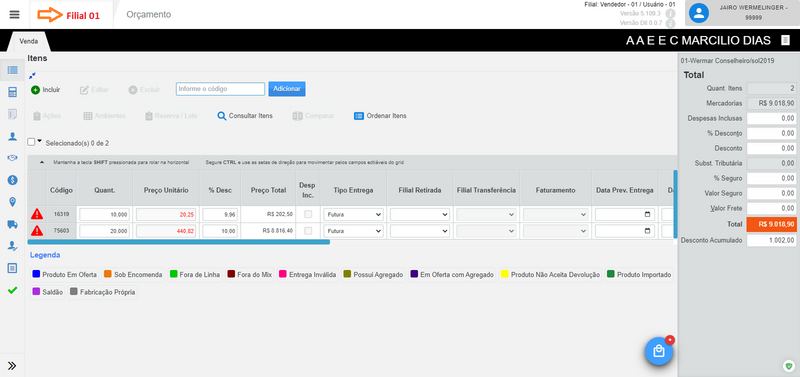Open Faturamento dropdown for item 16319
800x377 pixels.
555,215
